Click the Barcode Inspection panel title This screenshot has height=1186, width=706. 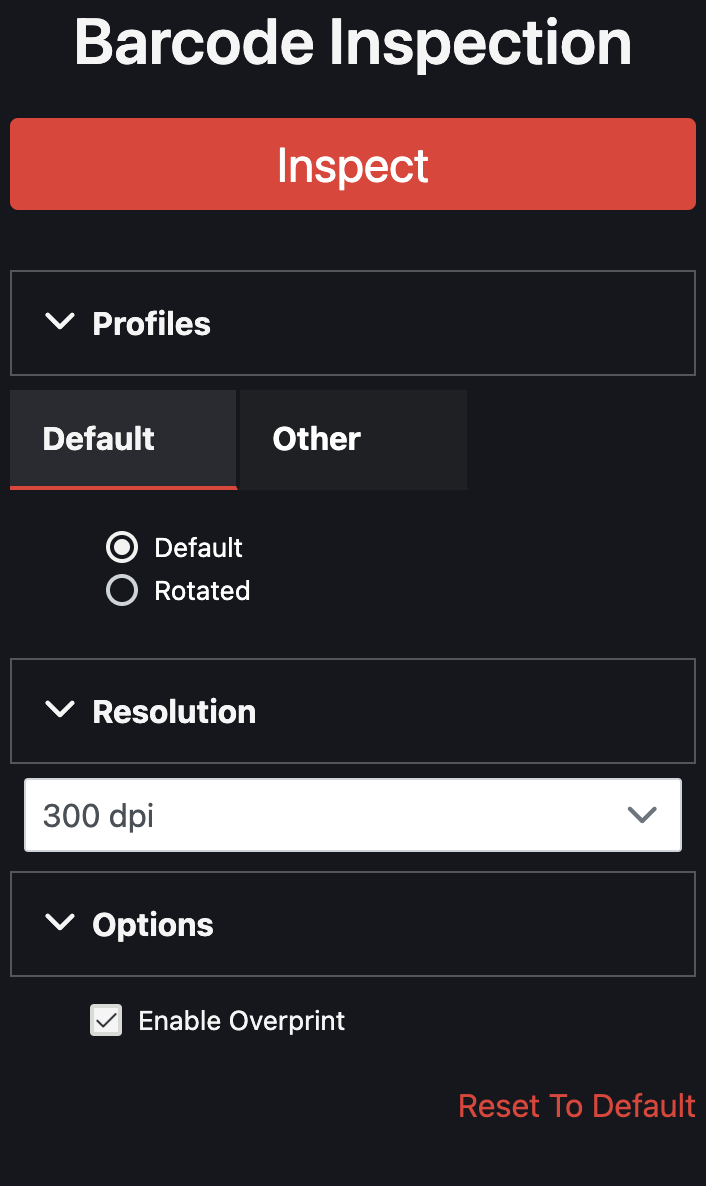pos(352,42)
